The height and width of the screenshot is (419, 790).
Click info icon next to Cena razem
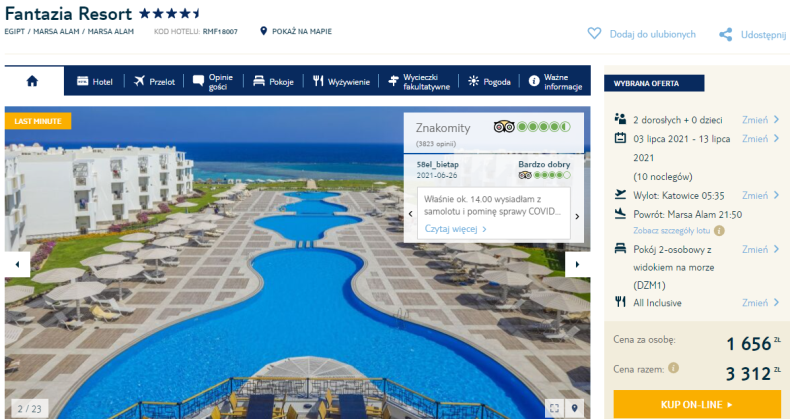[673, 368]
